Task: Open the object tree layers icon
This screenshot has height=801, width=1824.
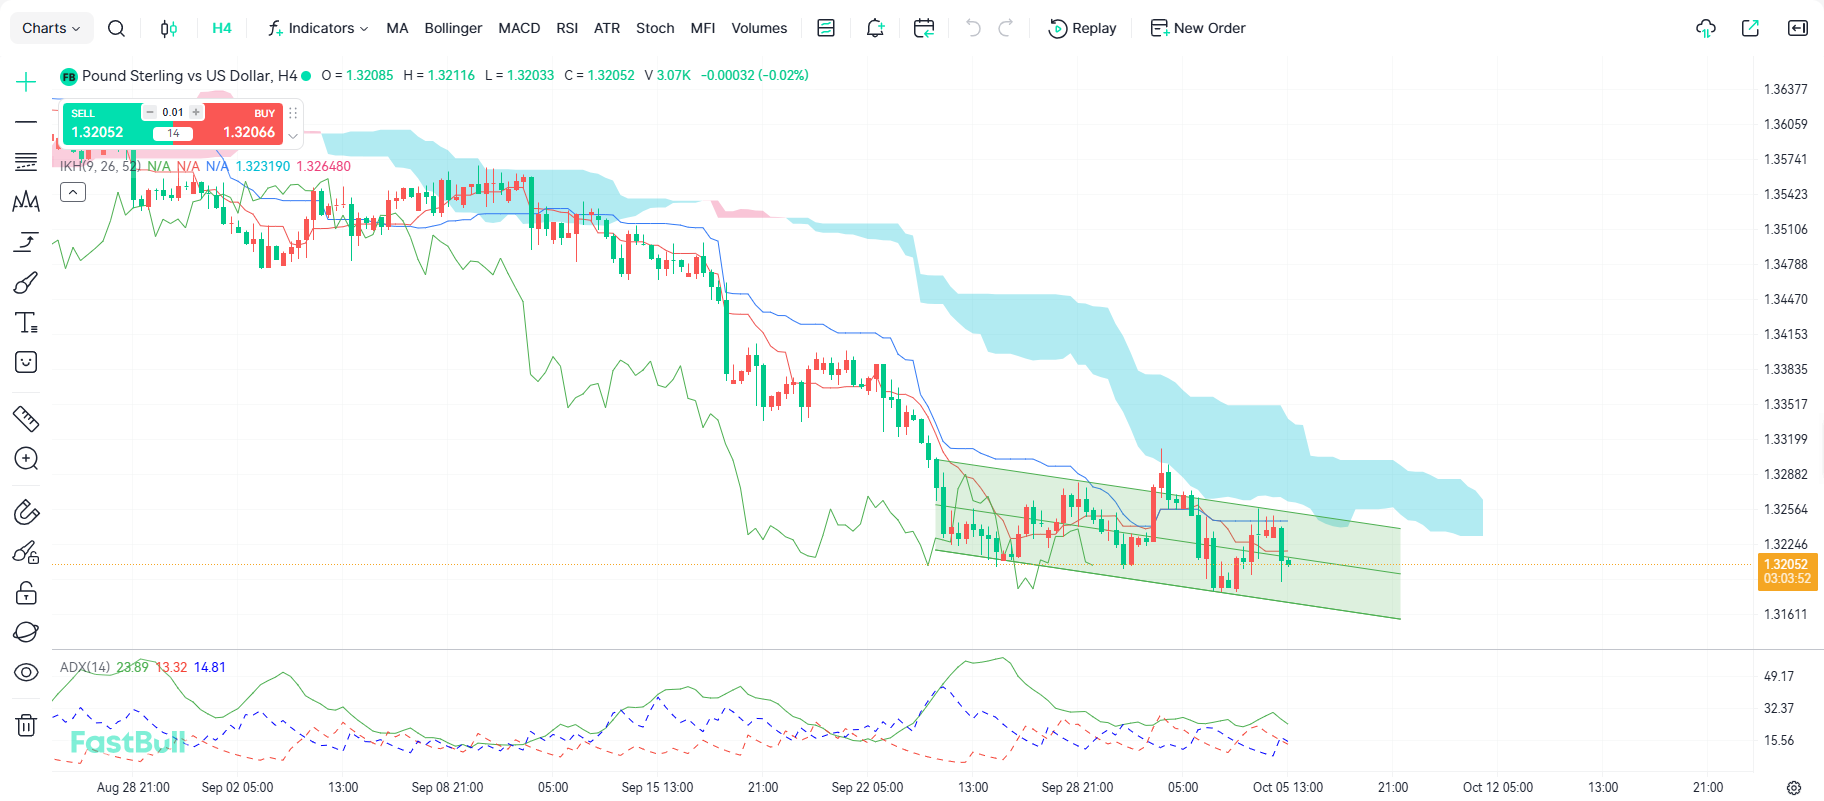Action: coord(26,632)
